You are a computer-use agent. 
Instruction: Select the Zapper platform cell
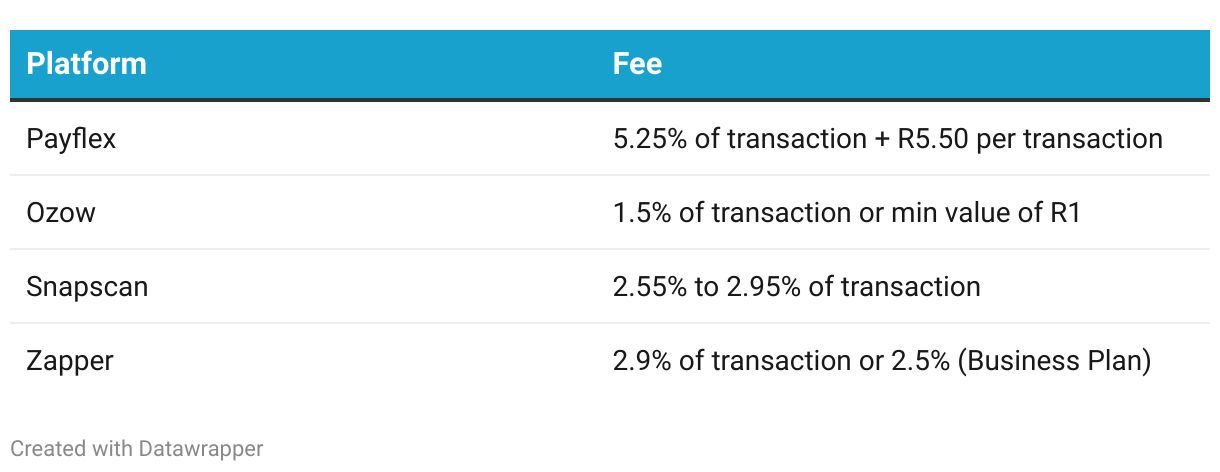point(70,360)
